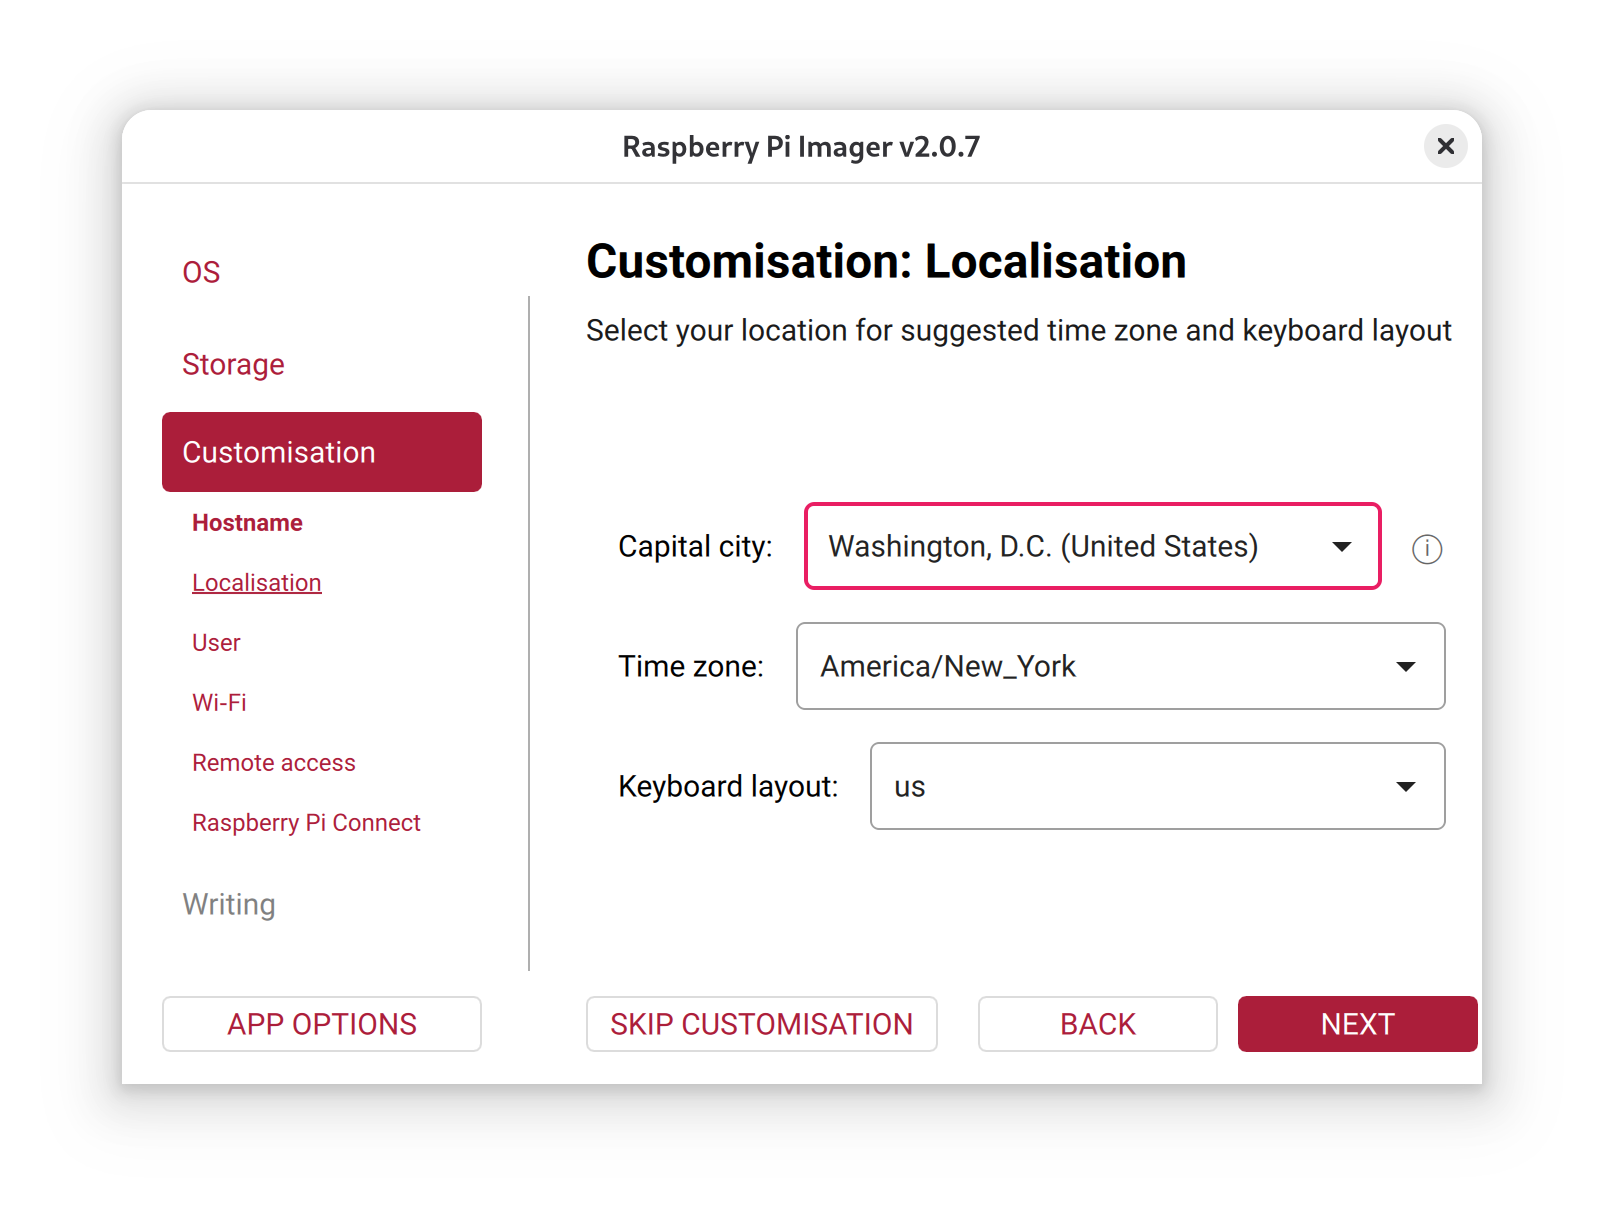The height and width of the screenshot is (1218, 1604).
Task: Open the User customisation page
Action: [x=216, y=643]
